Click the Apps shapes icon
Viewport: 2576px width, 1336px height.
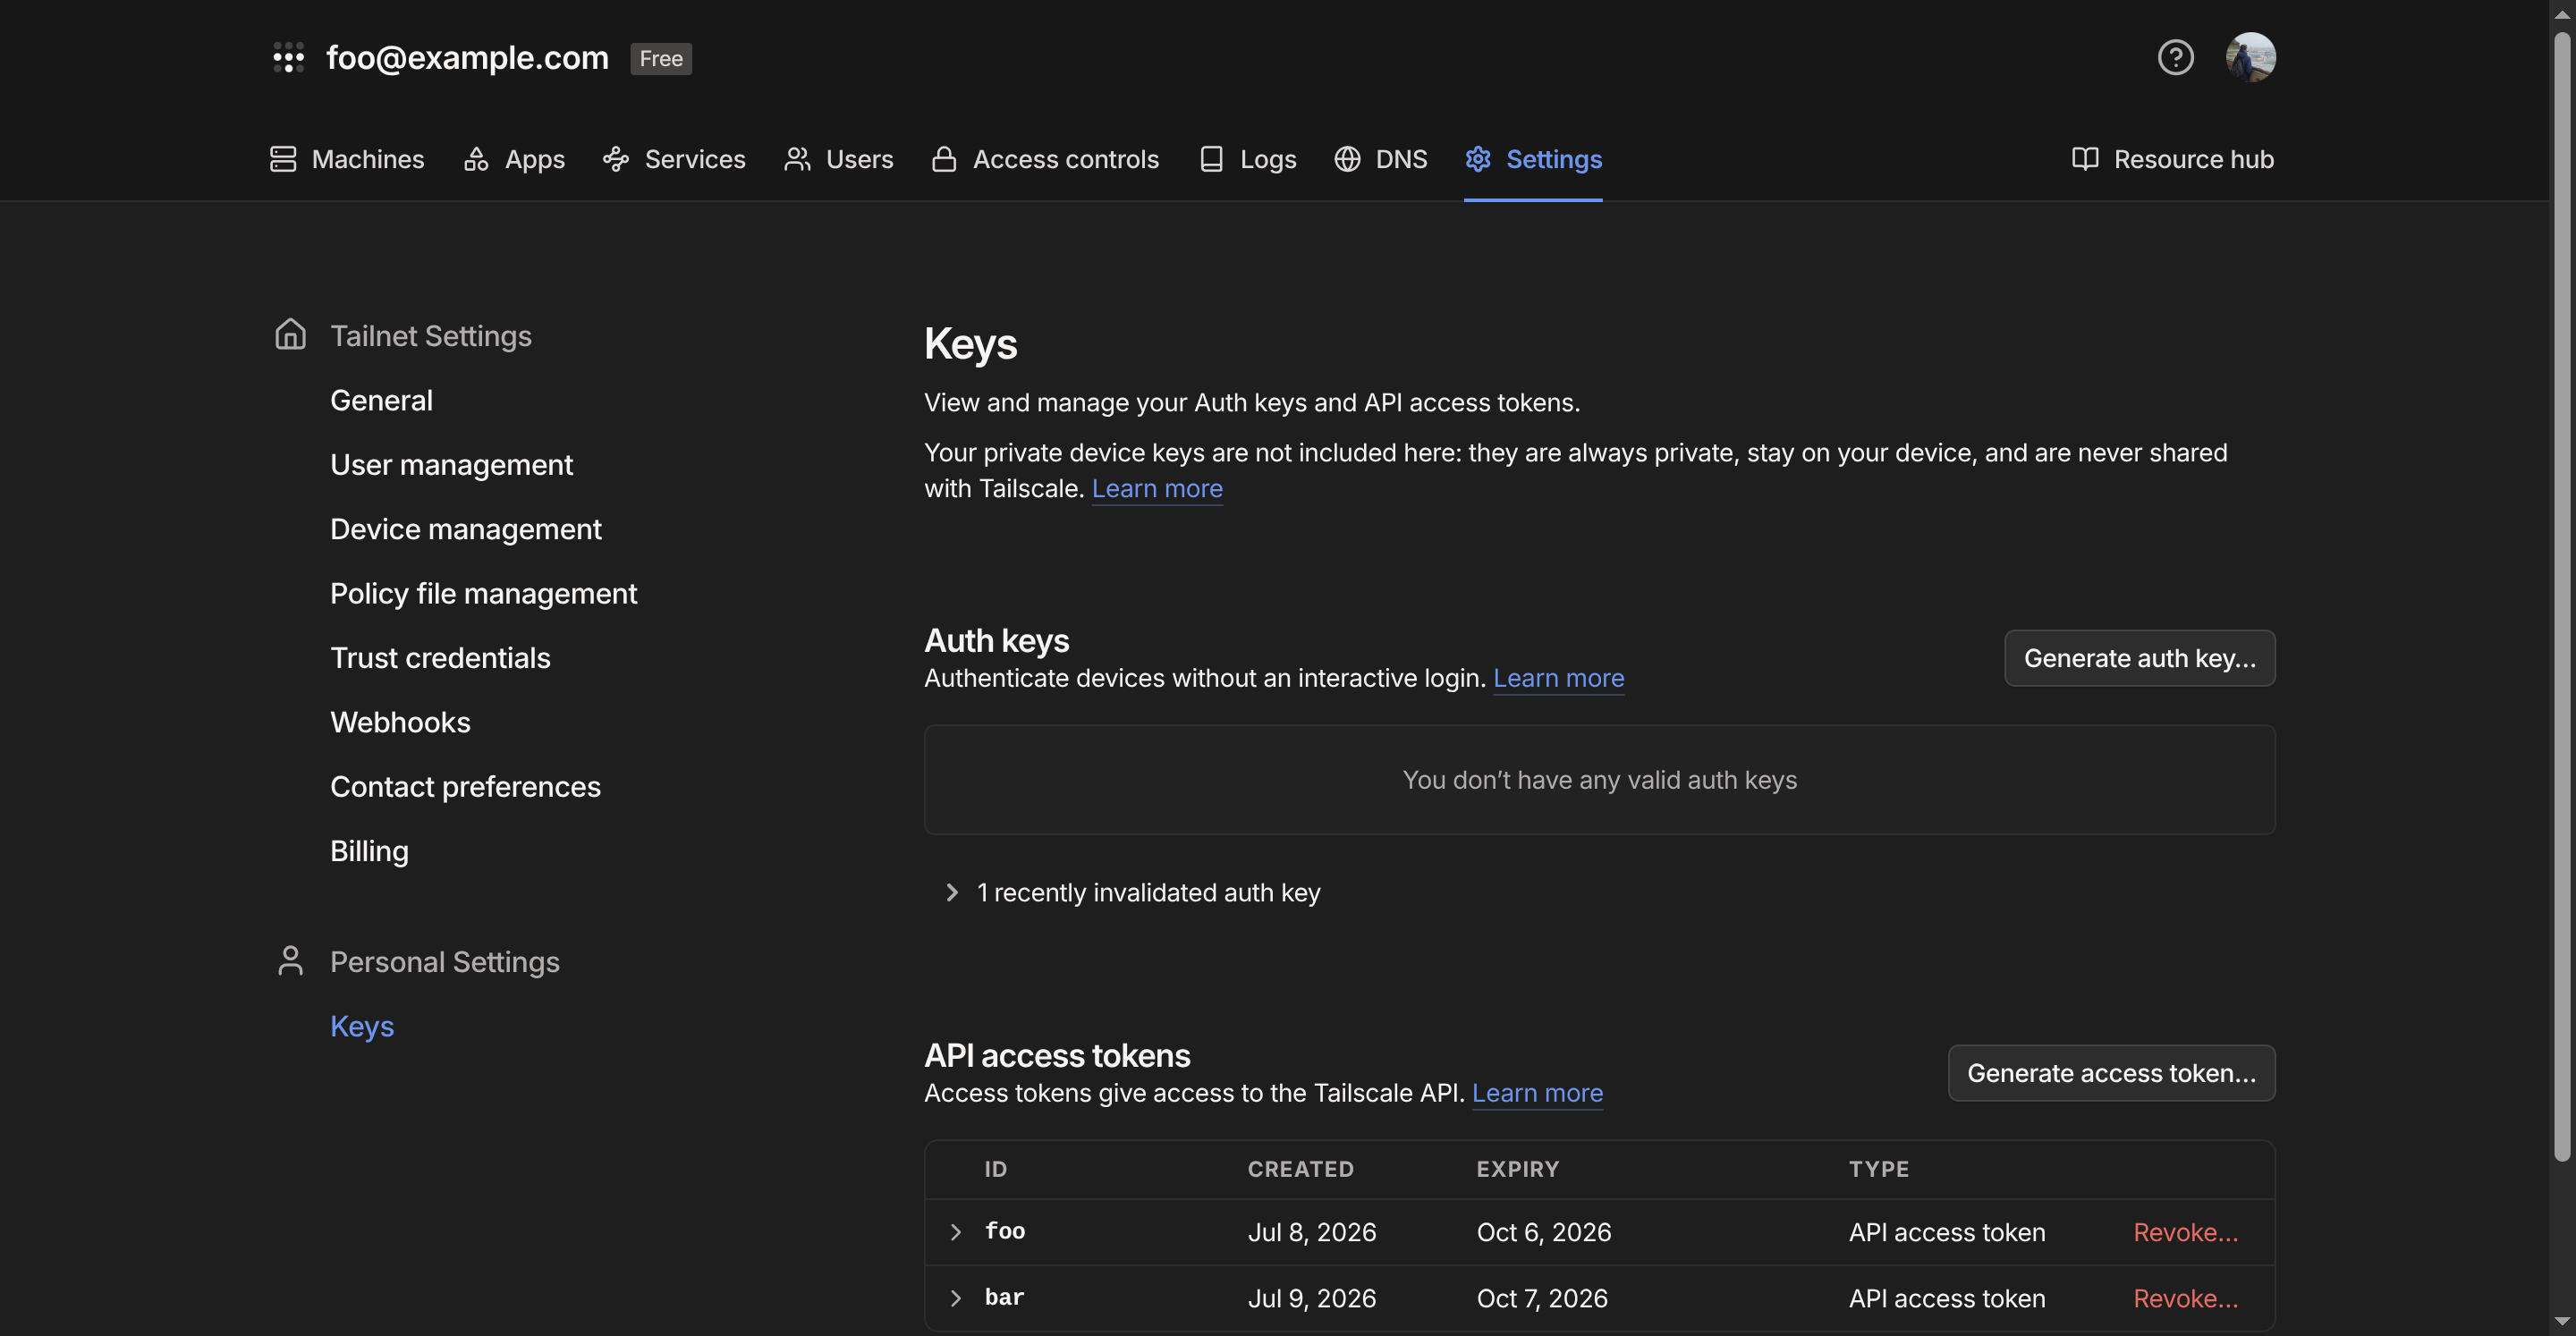click(x=476, y=159)
